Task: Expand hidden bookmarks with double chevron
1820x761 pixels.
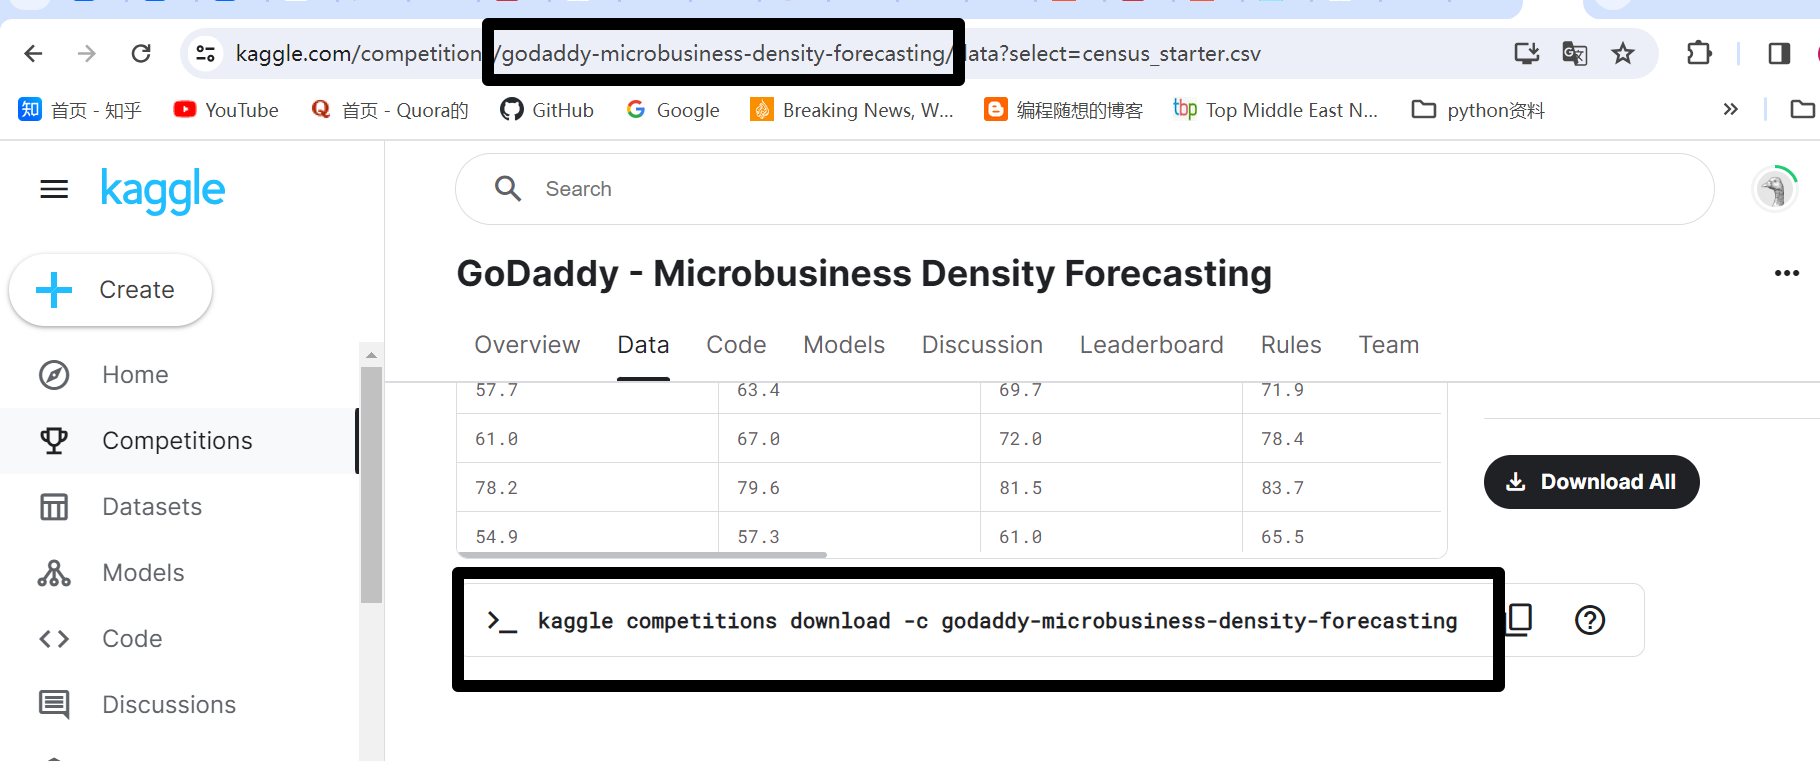Action: point(1731,109)
